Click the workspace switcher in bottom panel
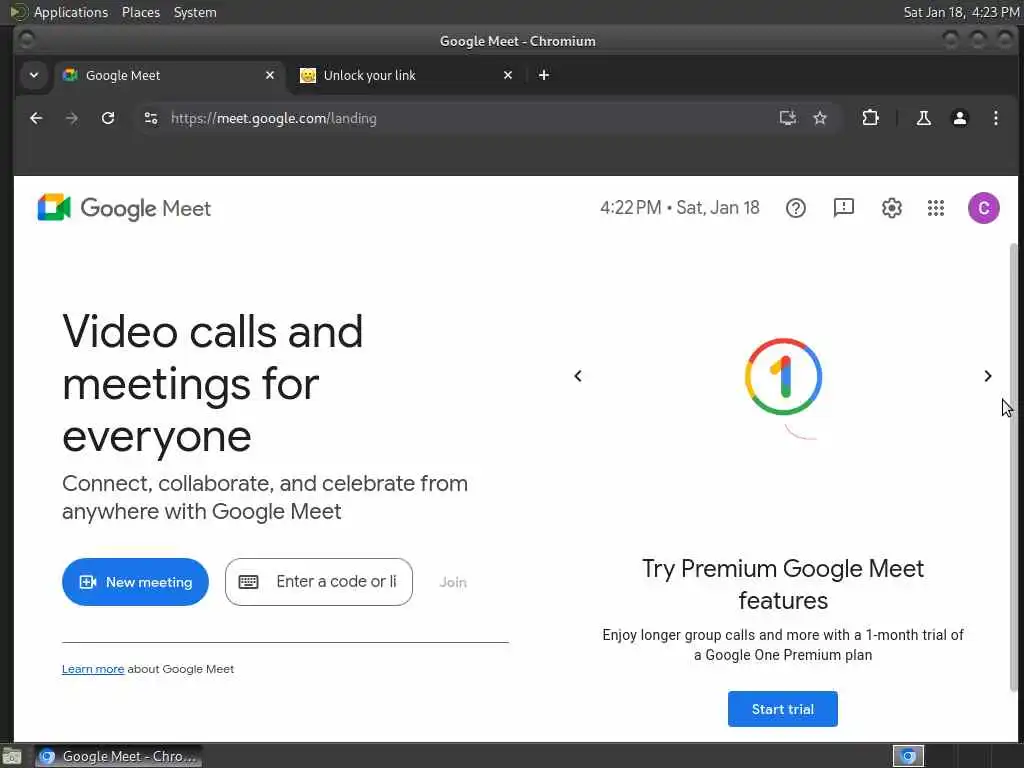This screenshot has height=768, width=1024. pyautogui.click(x=908, y=756)
